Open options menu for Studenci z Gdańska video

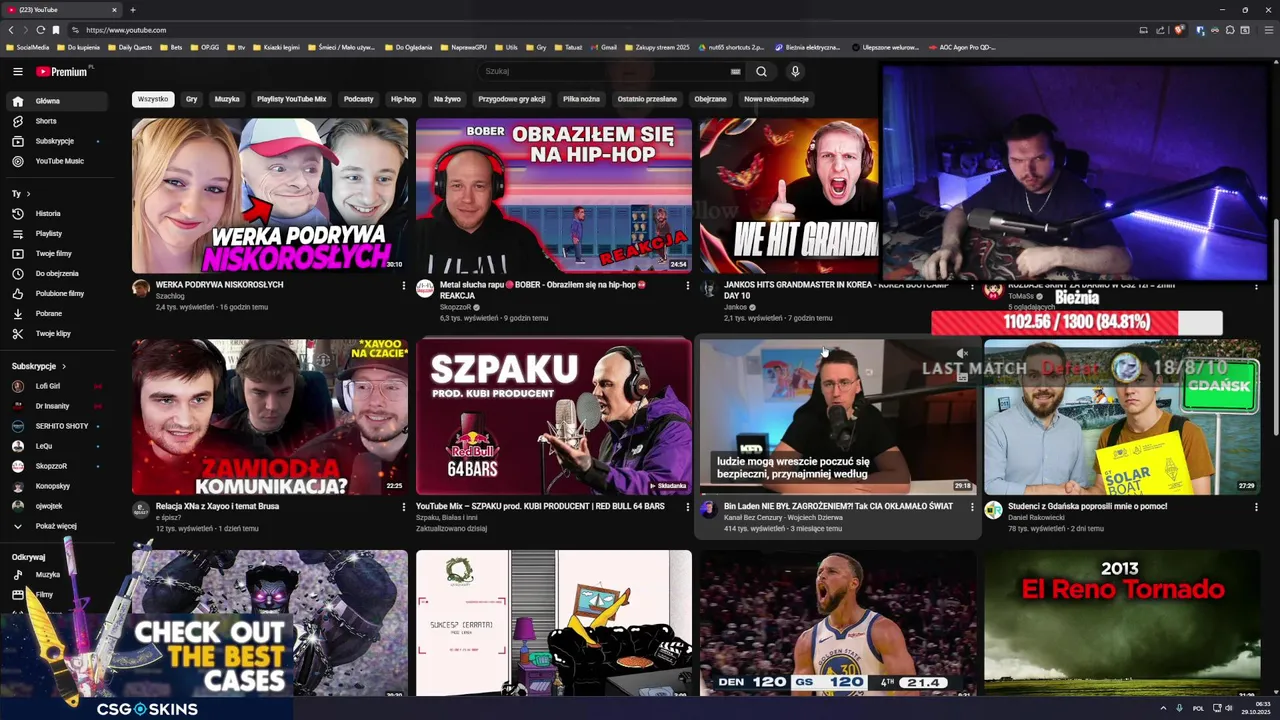[x=1256, y=508]
